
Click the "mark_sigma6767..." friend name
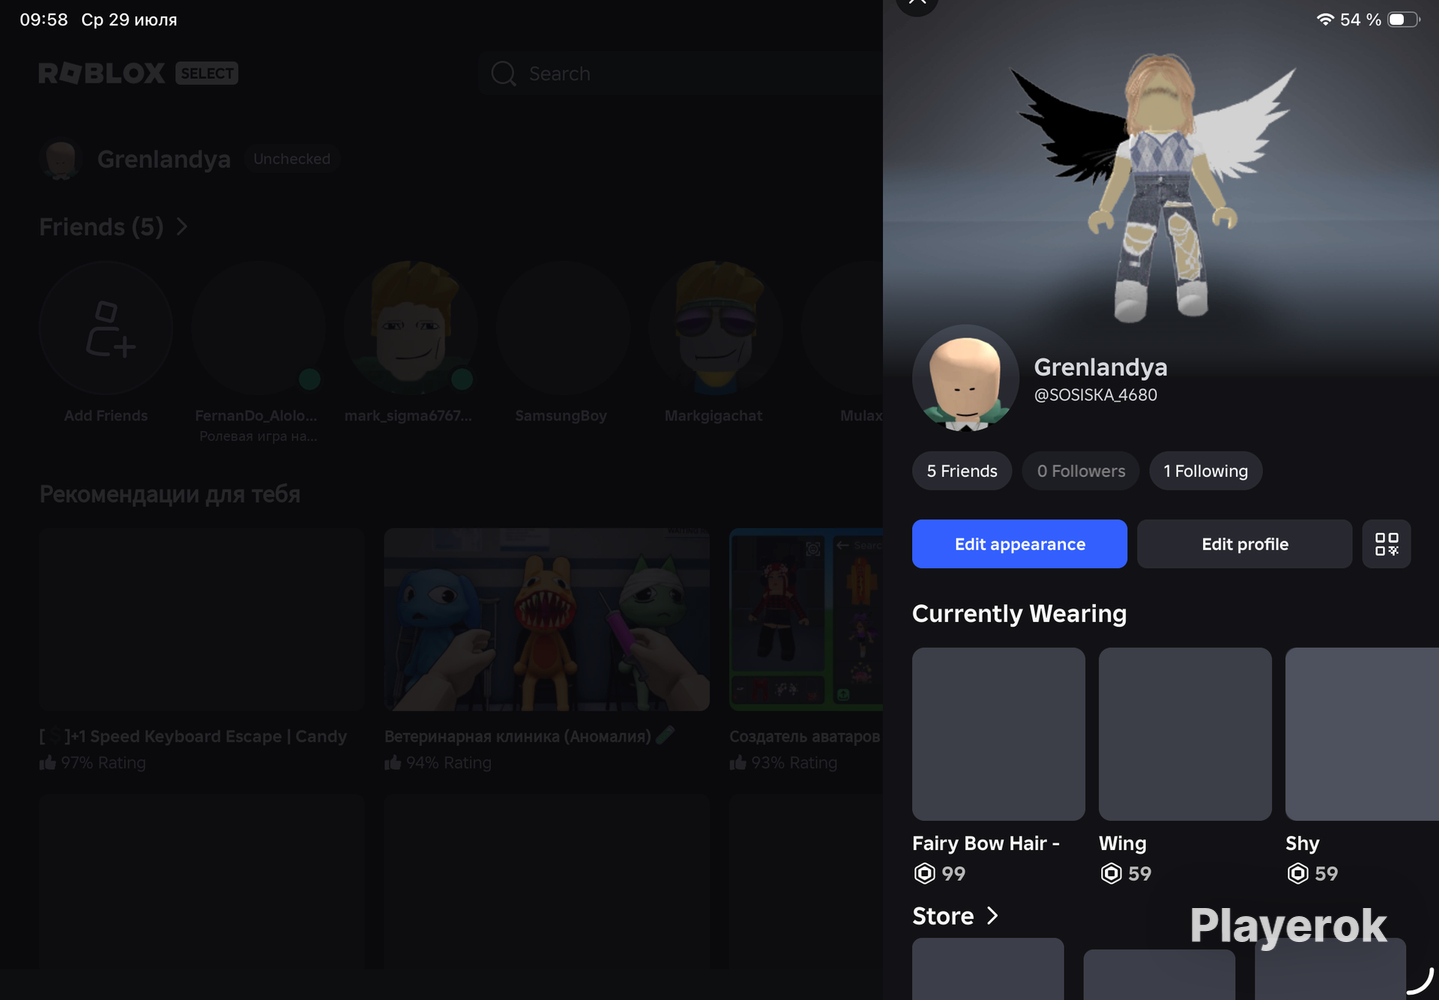tap(408, 416)
